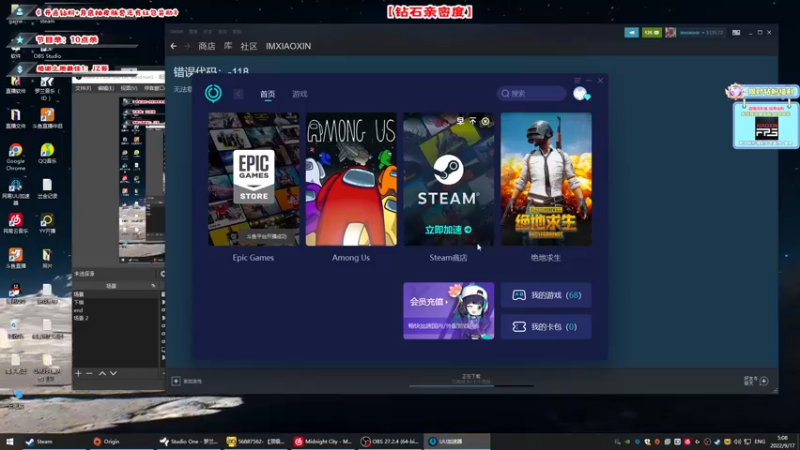Open 我的游戏 (68) list
Image resolution: width=800 pixels, height=450 pixels.
coord(546,295)
